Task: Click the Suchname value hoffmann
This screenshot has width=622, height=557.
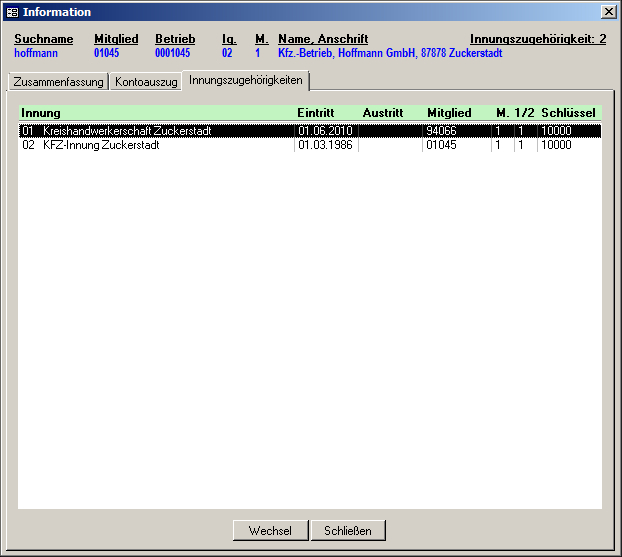Action: [37, 53]
